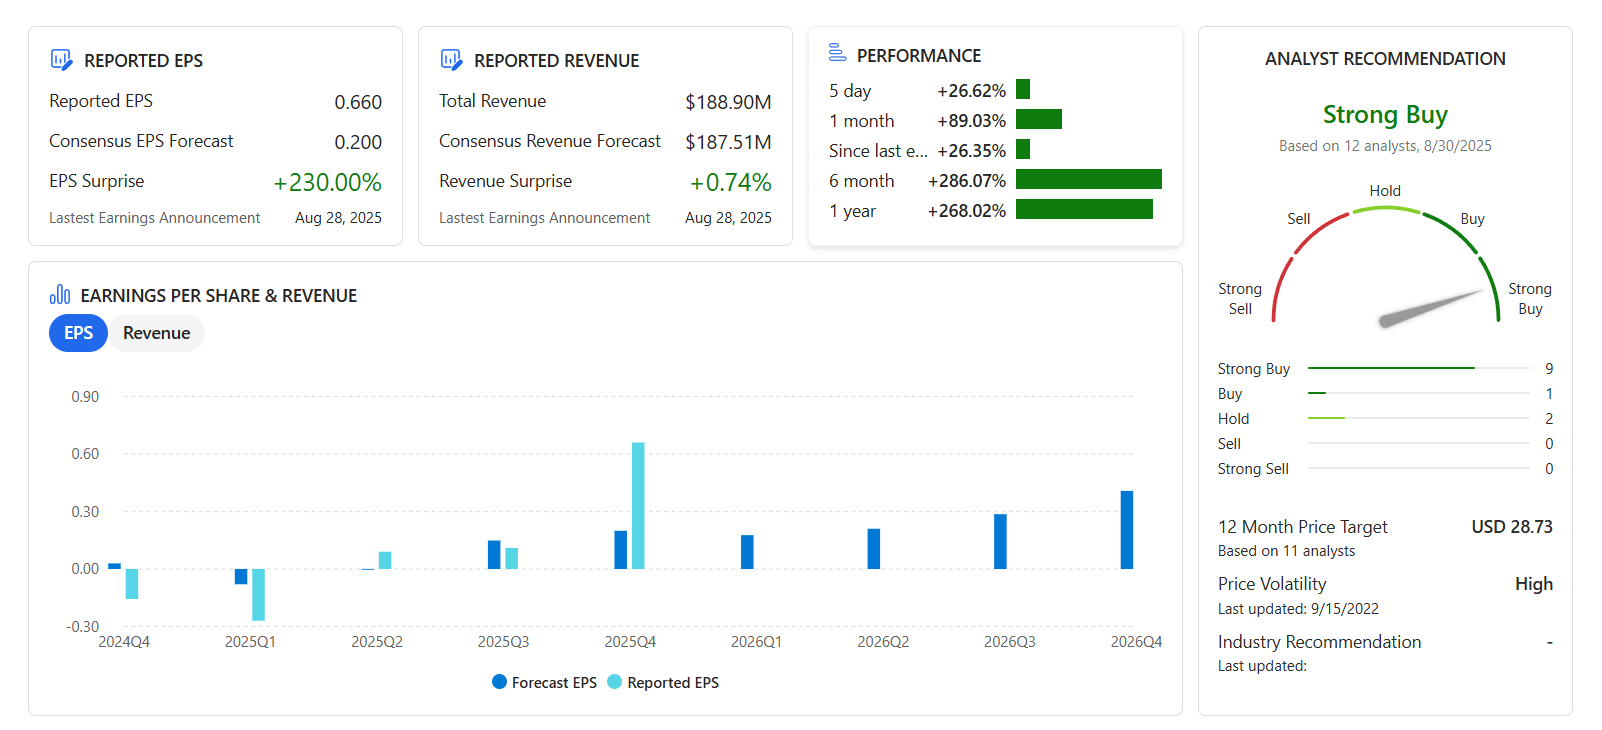
Task: Click the Strong Buy rating bar
Action: [x=1390, y=368]
